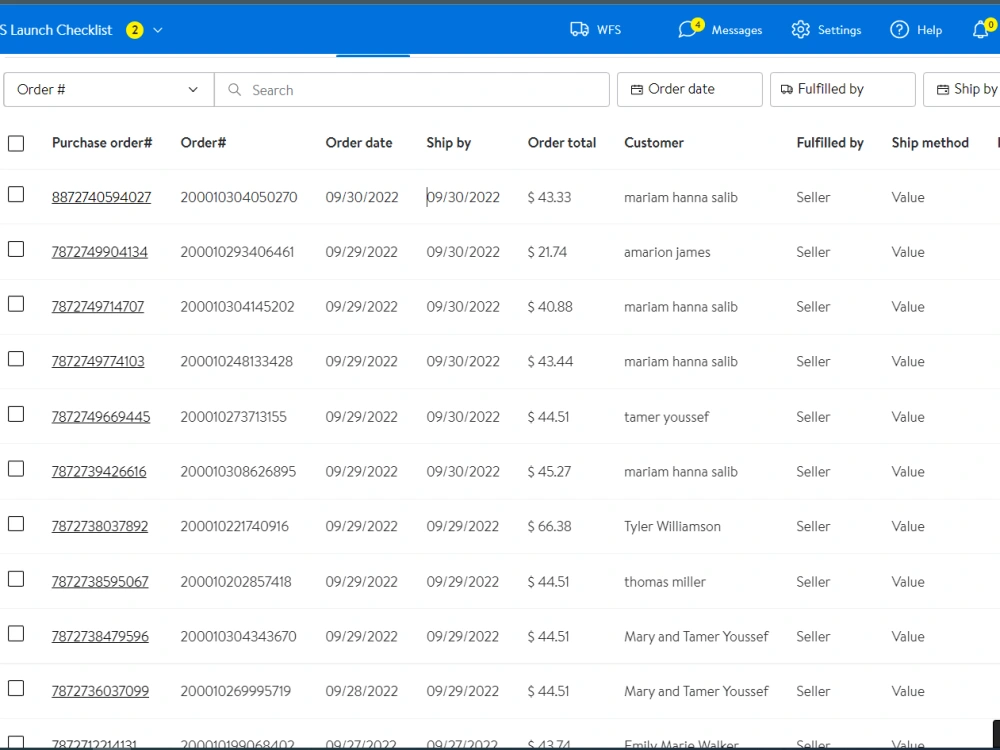Viewport: 1000px width, 750px height.
Task: Open purchase order 7872738479596
Action: click(x=100, y=636)
